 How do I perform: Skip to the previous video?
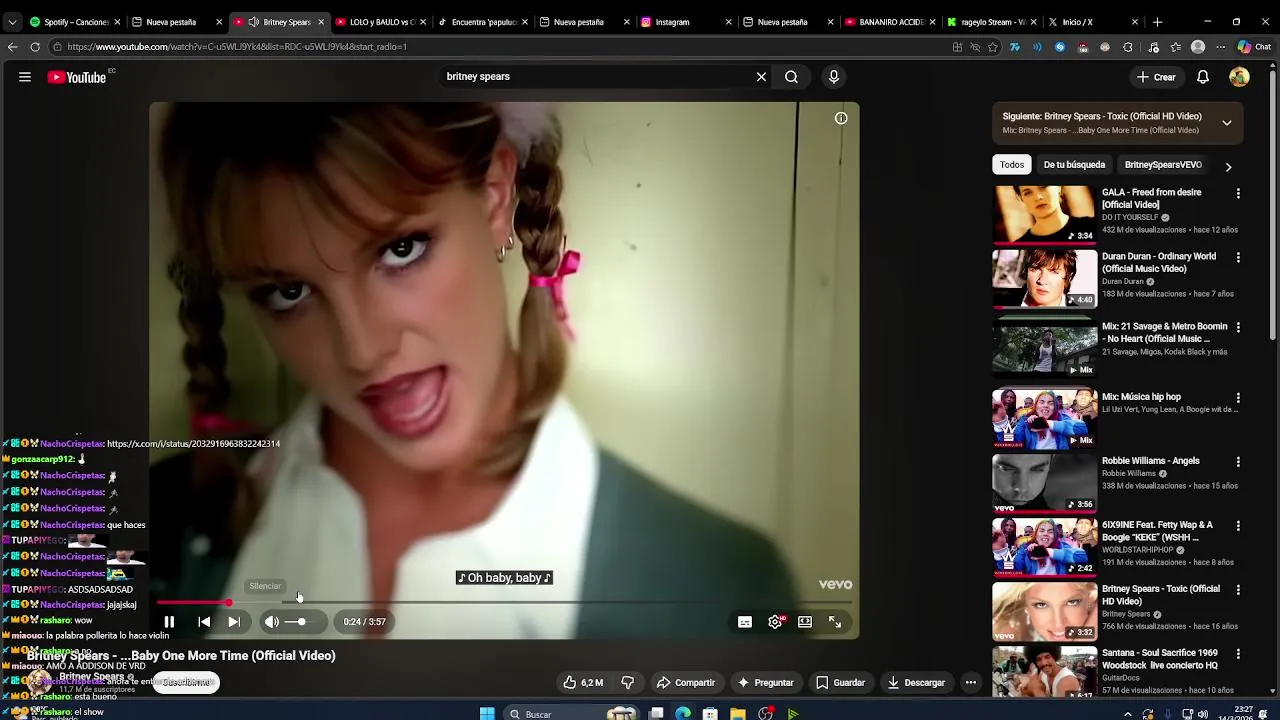(204, 622)
